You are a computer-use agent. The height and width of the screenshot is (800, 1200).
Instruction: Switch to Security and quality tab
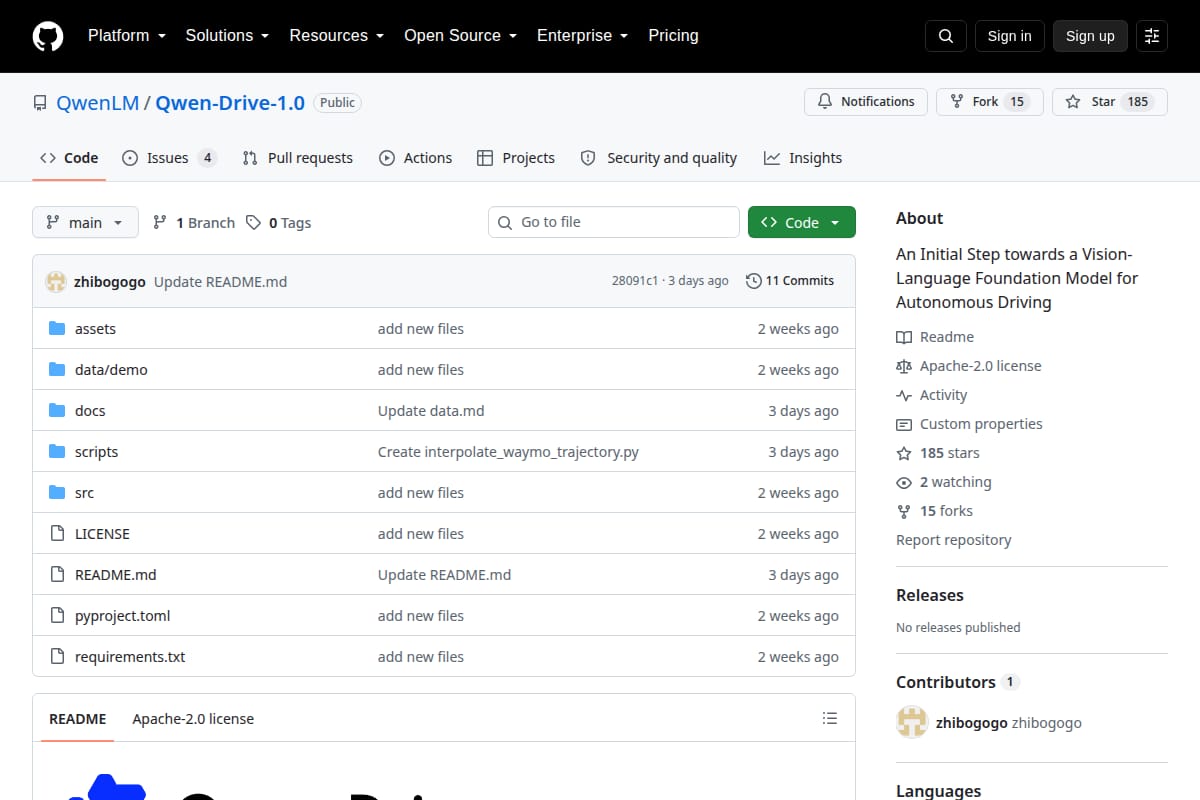point(659,158)
